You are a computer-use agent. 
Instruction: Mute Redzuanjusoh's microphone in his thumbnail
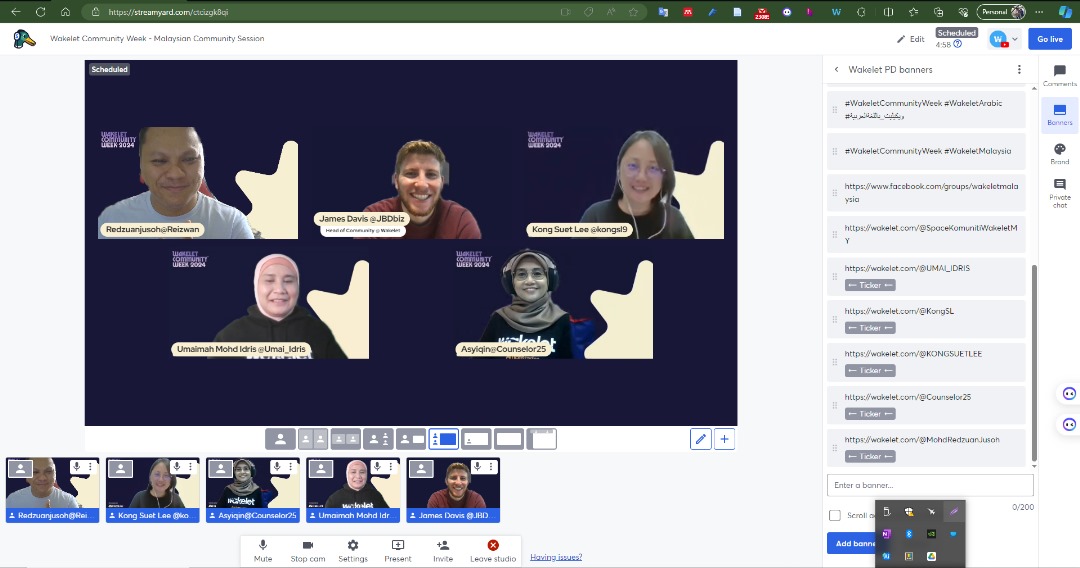coord(76,467)
